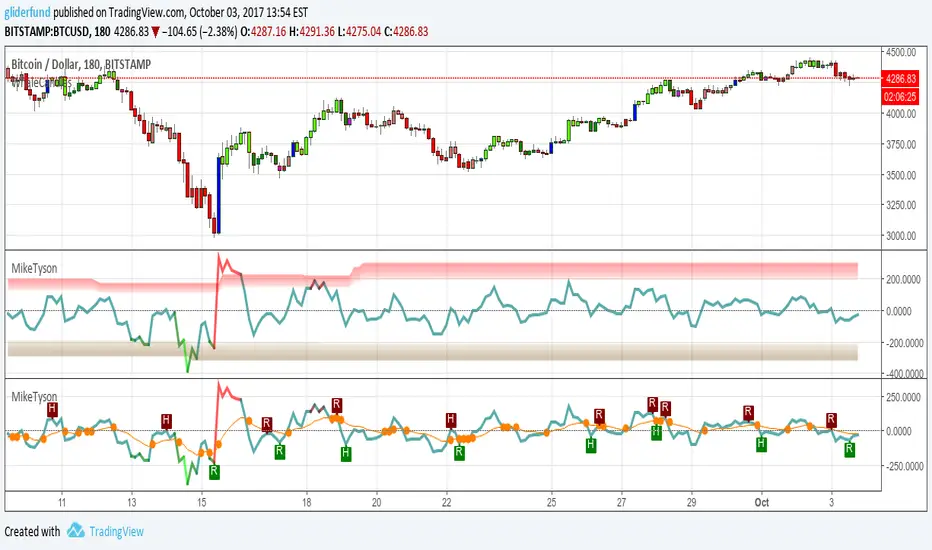Open the gliderfund author link
This screenshot has width=932, height=550.
click(27, 12)
